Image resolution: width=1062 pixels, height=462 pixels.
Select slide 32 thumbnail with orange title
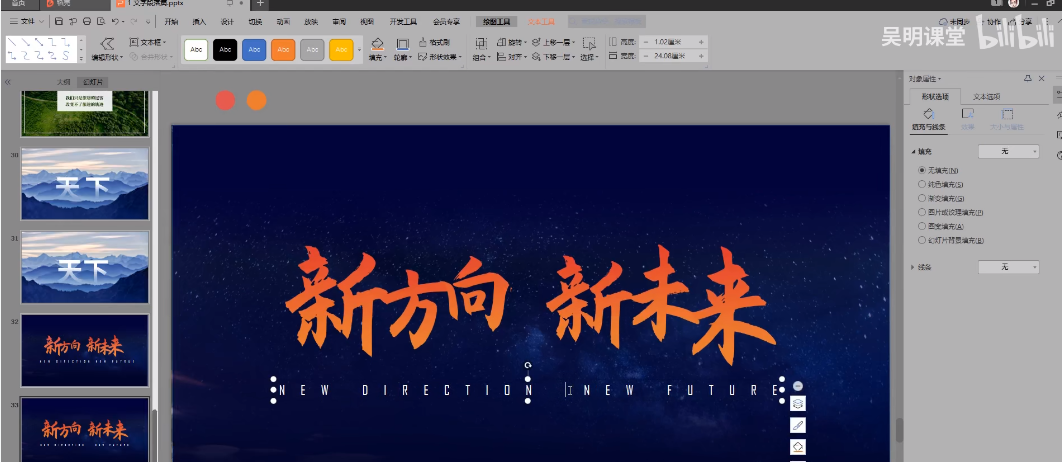[85, 350]
